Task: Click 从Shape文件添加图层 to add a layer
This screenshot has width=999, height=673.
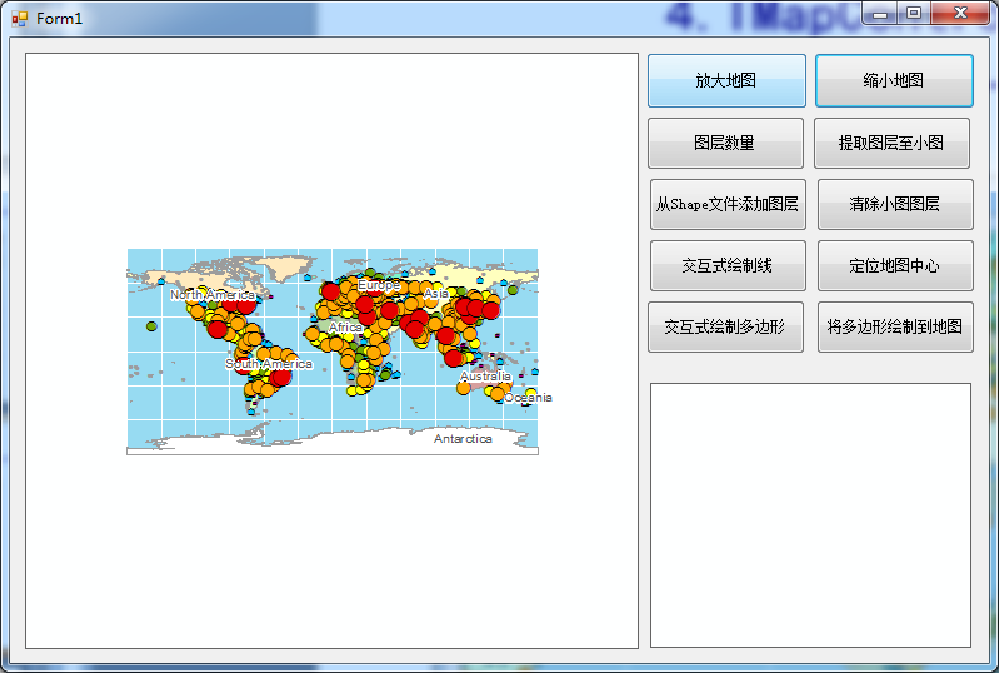Action: 727,203
